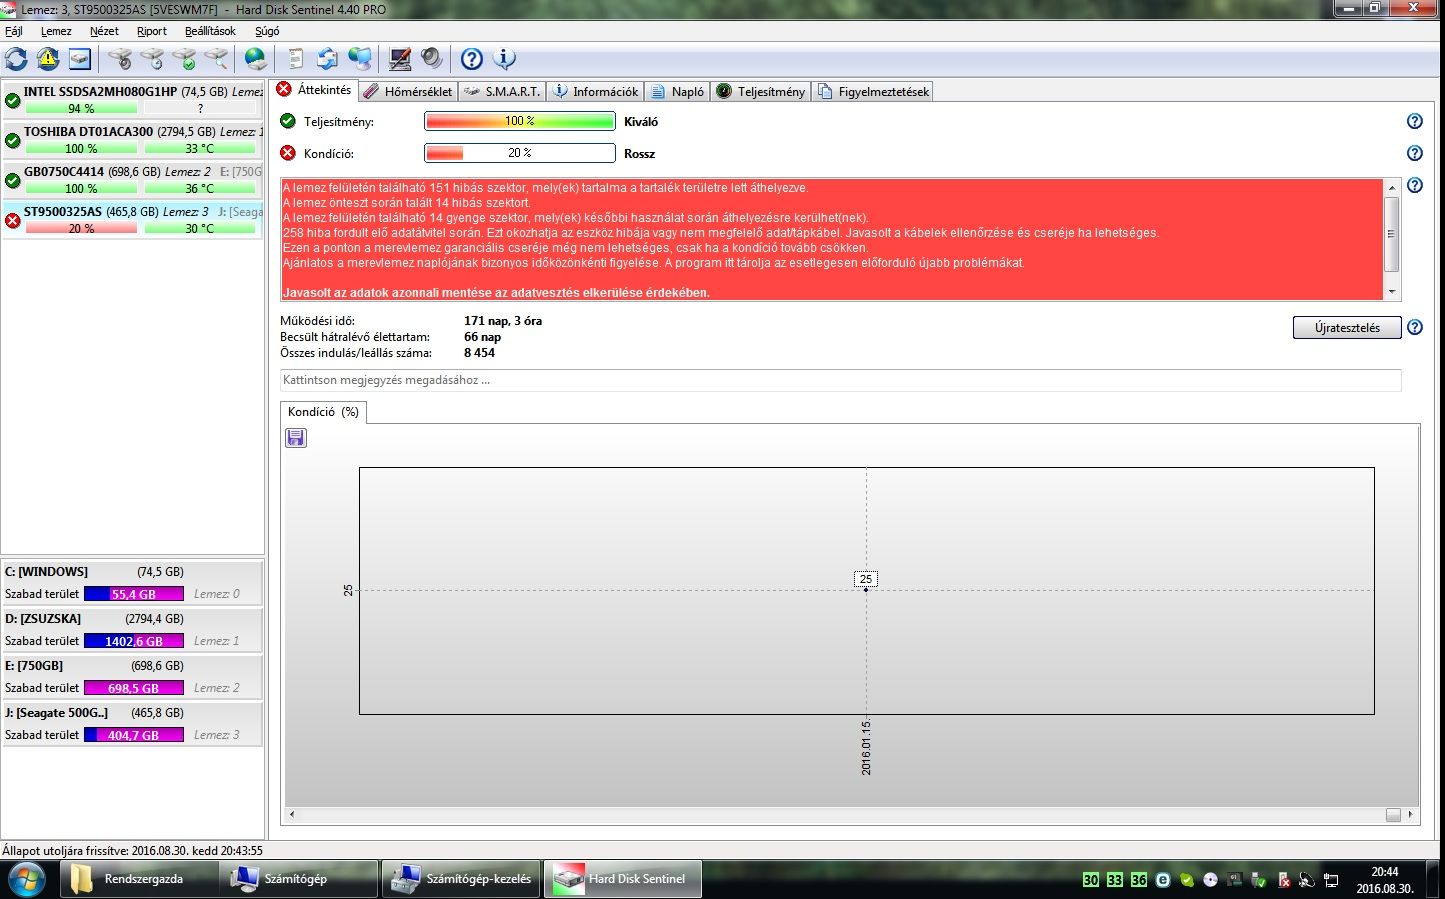Select GB0750C4414 disk entry
Viewport: 1445px width, 899px height.
[133, 179]
